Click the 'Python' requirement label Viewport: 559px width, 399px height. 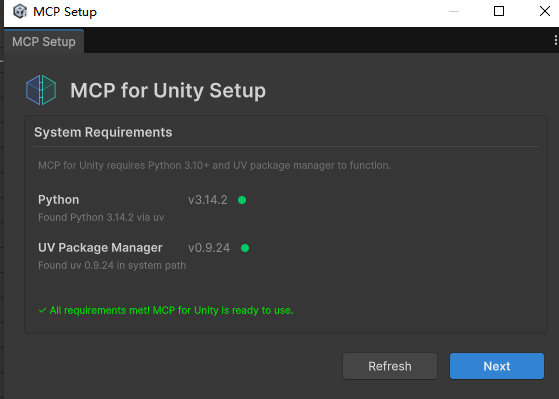tap(58, 200)
